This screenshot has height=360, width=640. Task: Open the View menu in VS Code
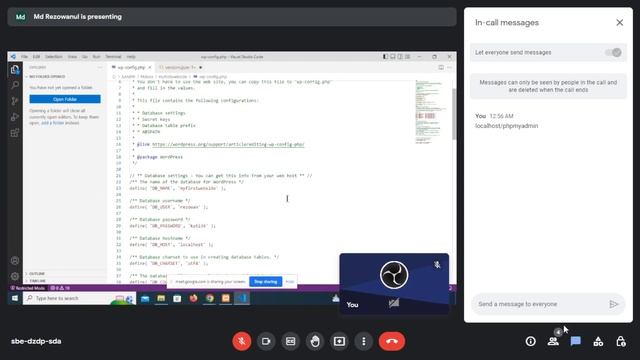pos(72,57)
